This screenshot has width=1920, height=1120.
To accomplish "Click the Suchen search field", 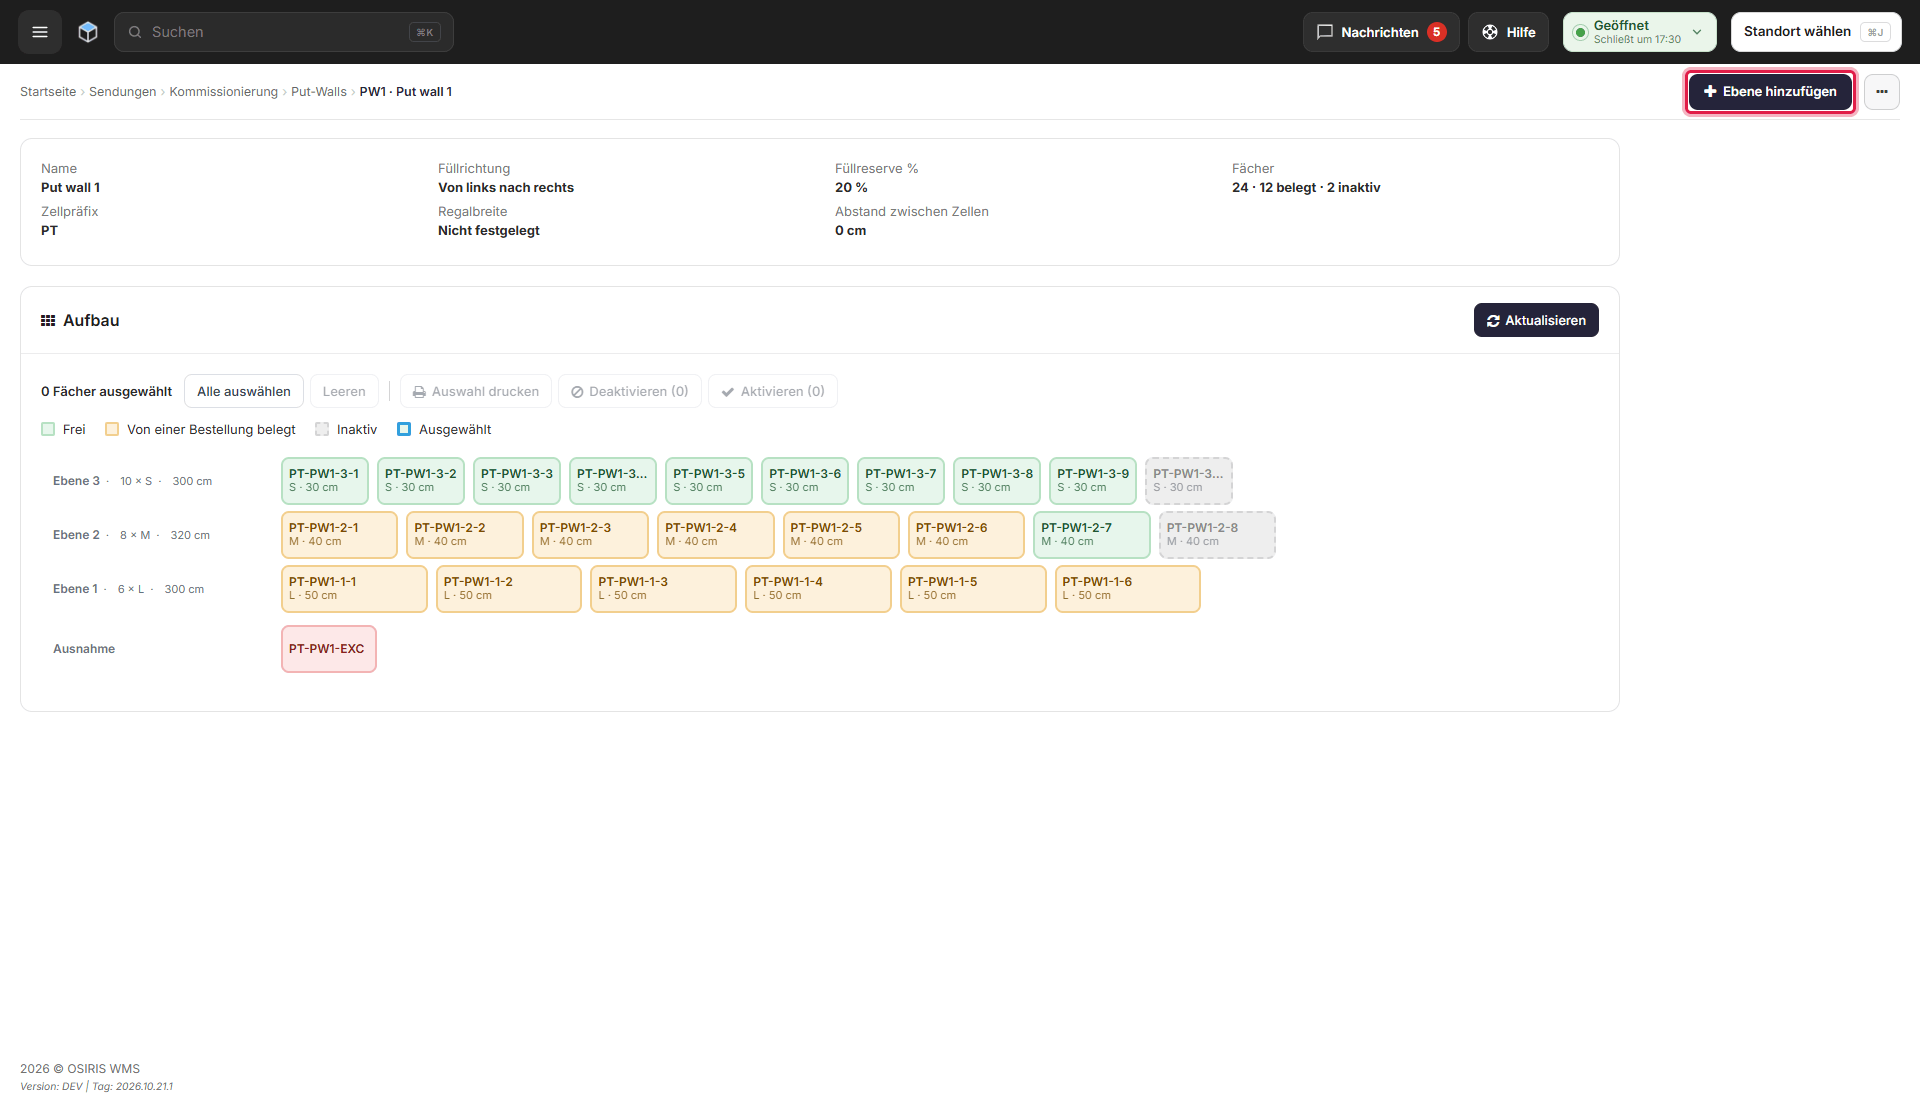I will [284, 32].
